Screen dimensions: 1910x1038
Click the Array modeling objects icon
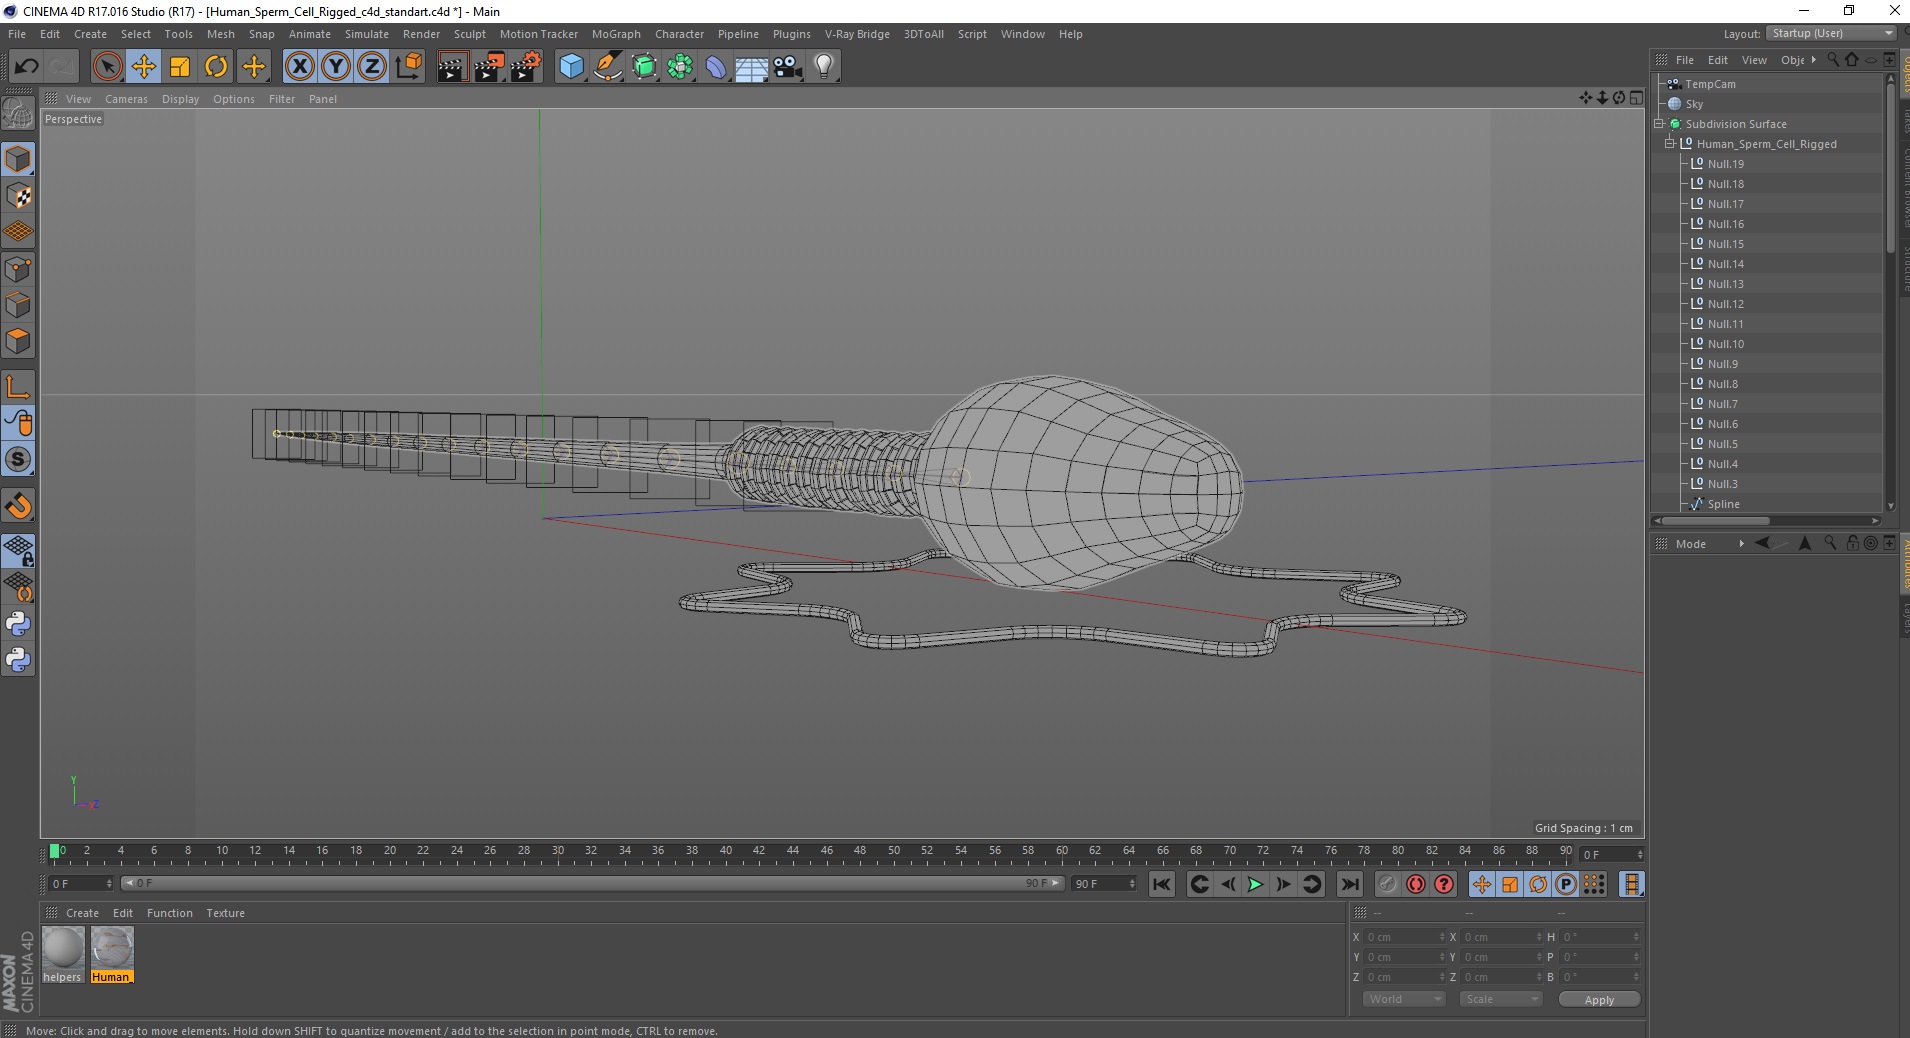(681, 67)
